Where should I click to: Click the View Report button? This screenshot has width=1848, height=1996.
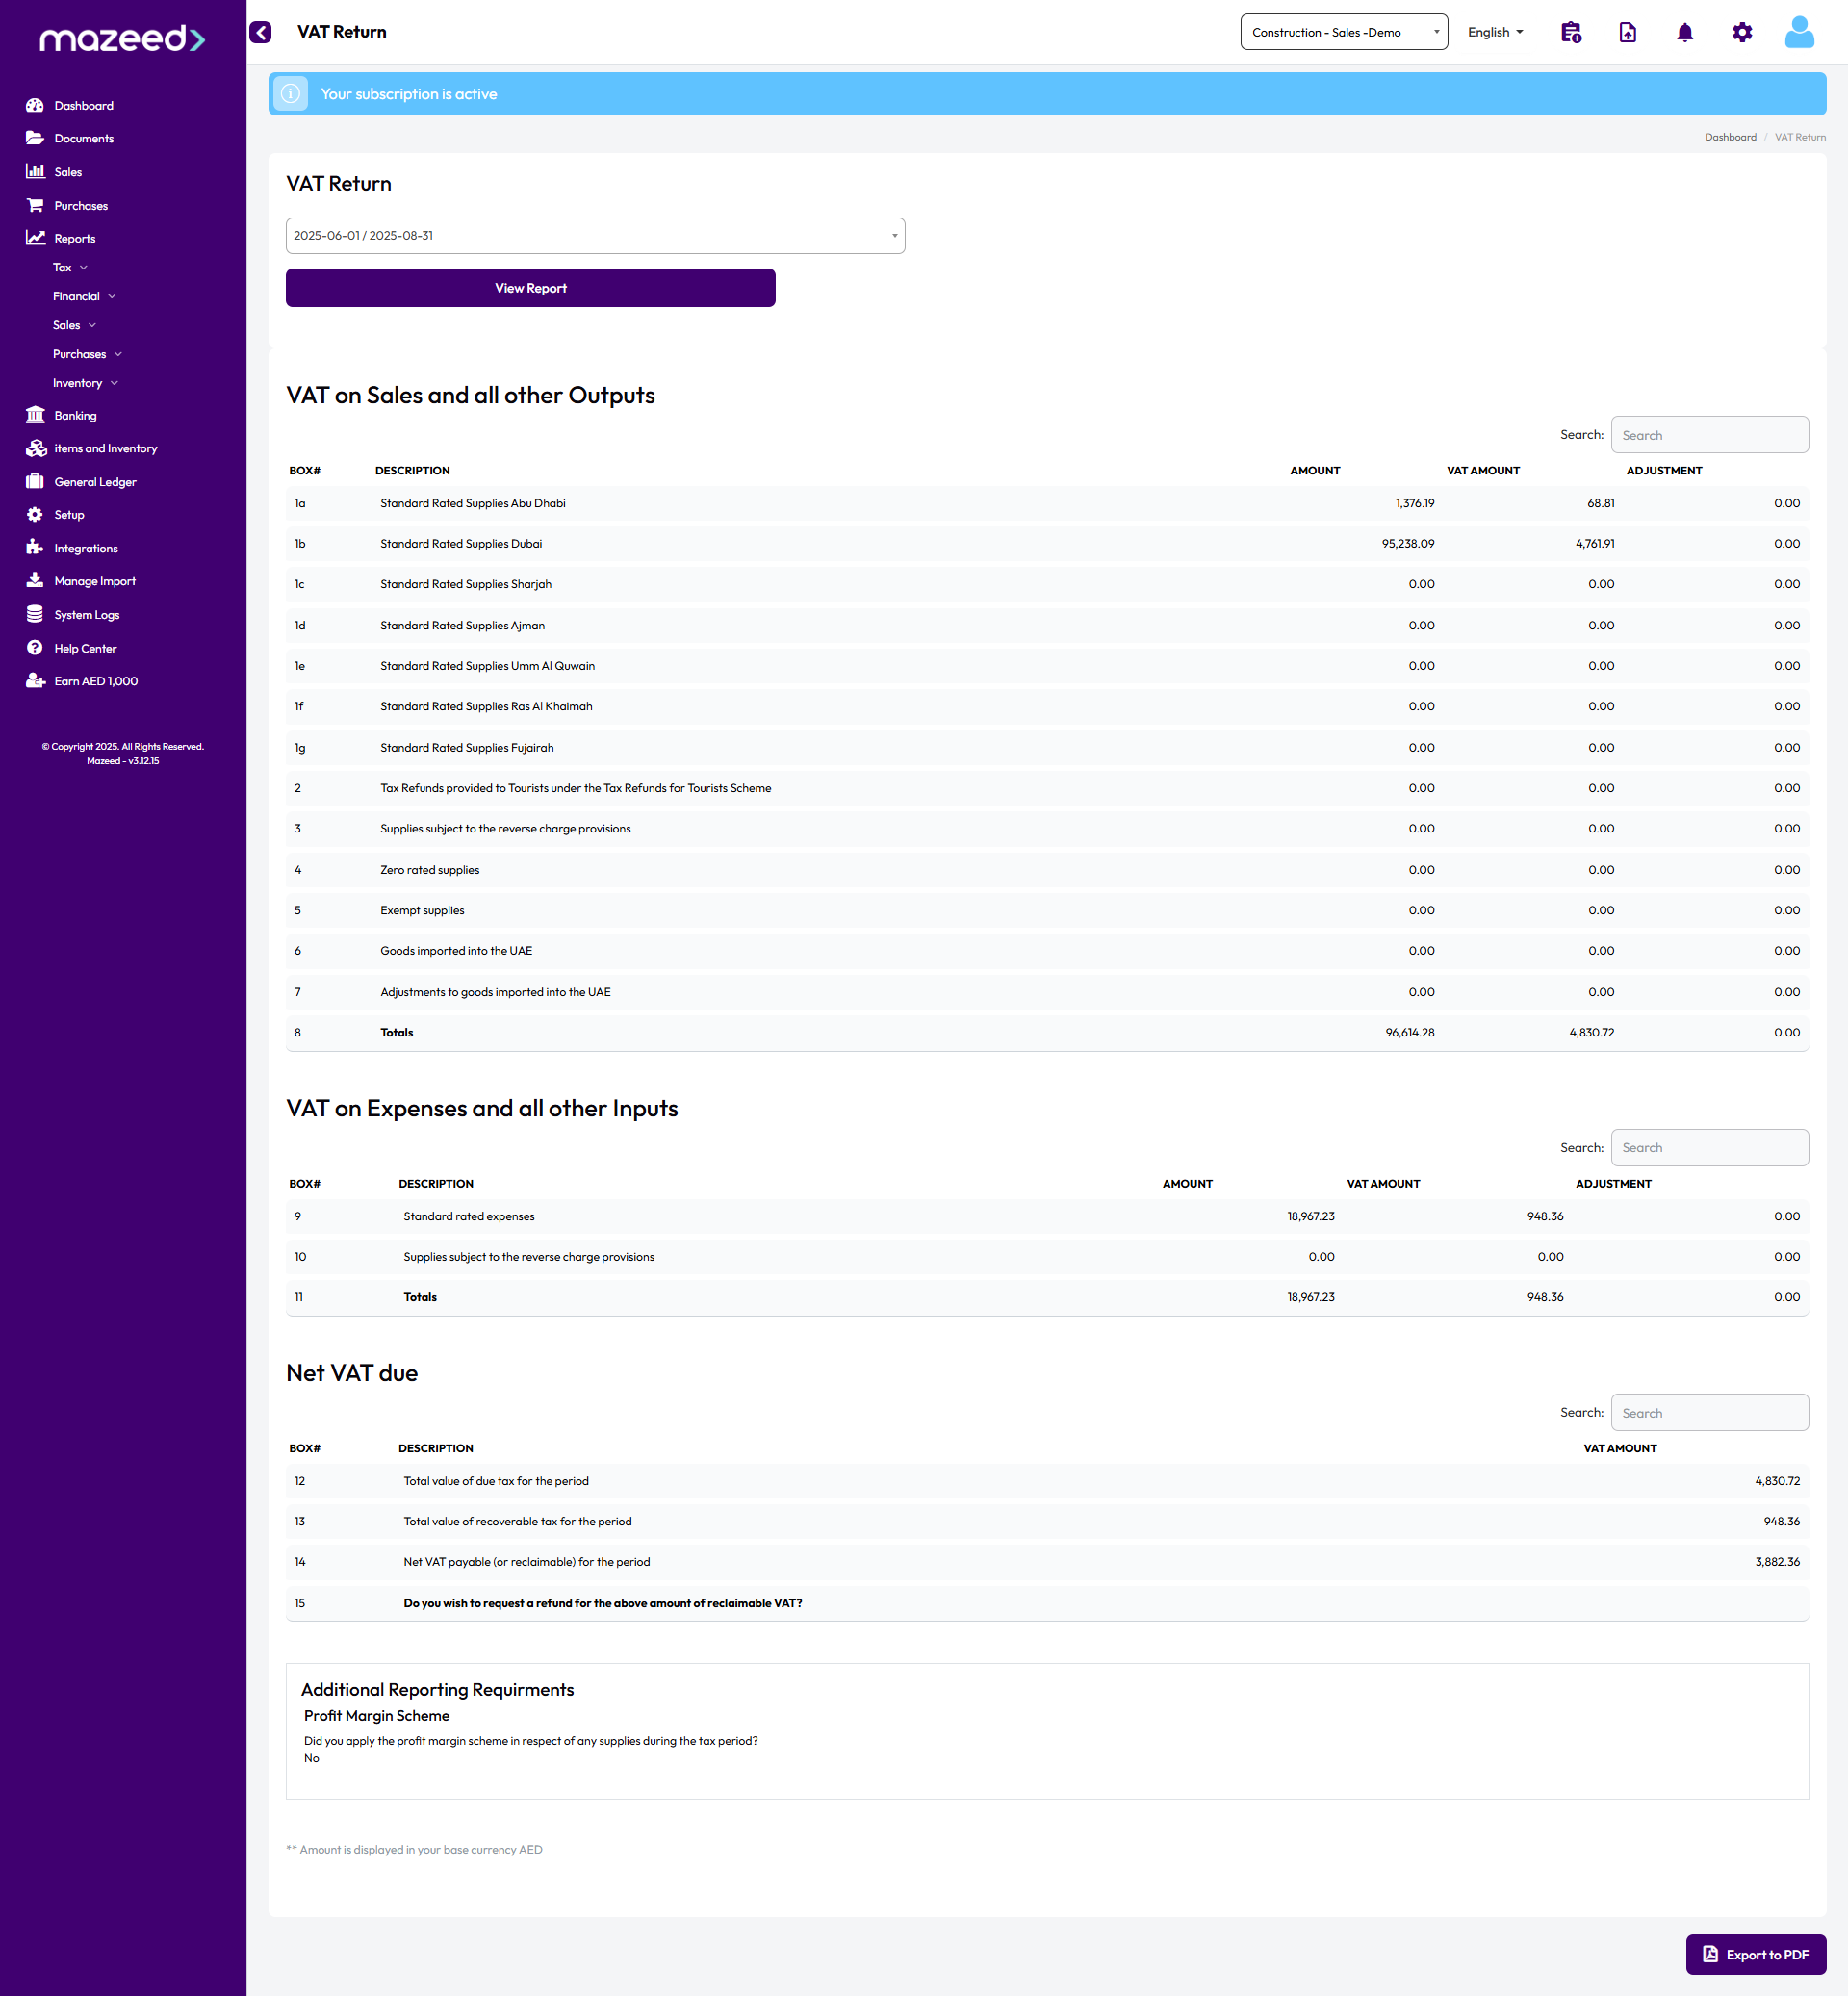pyautogui.click(x=530, y=288)
